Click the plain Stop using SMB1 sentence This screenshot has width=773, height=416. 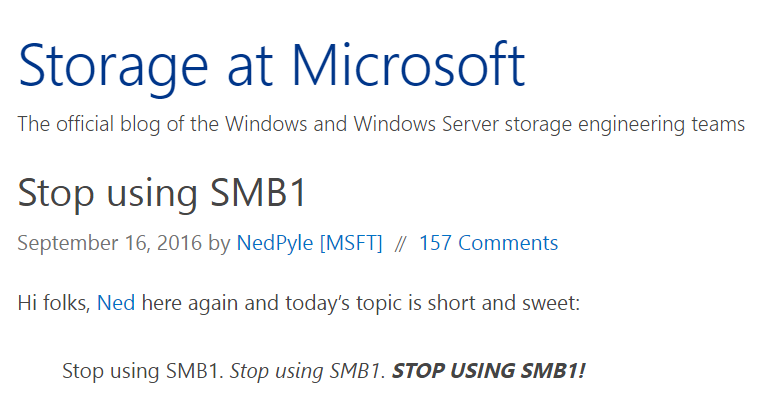[140, 371]
